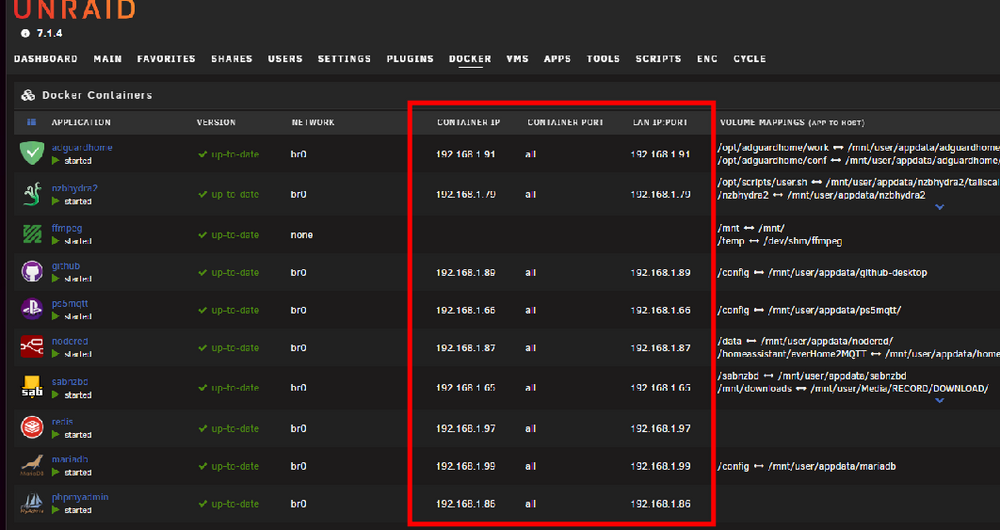Click the list view icon beside Application
Screen dimensions: 1000x530
[x=31, y=122]
